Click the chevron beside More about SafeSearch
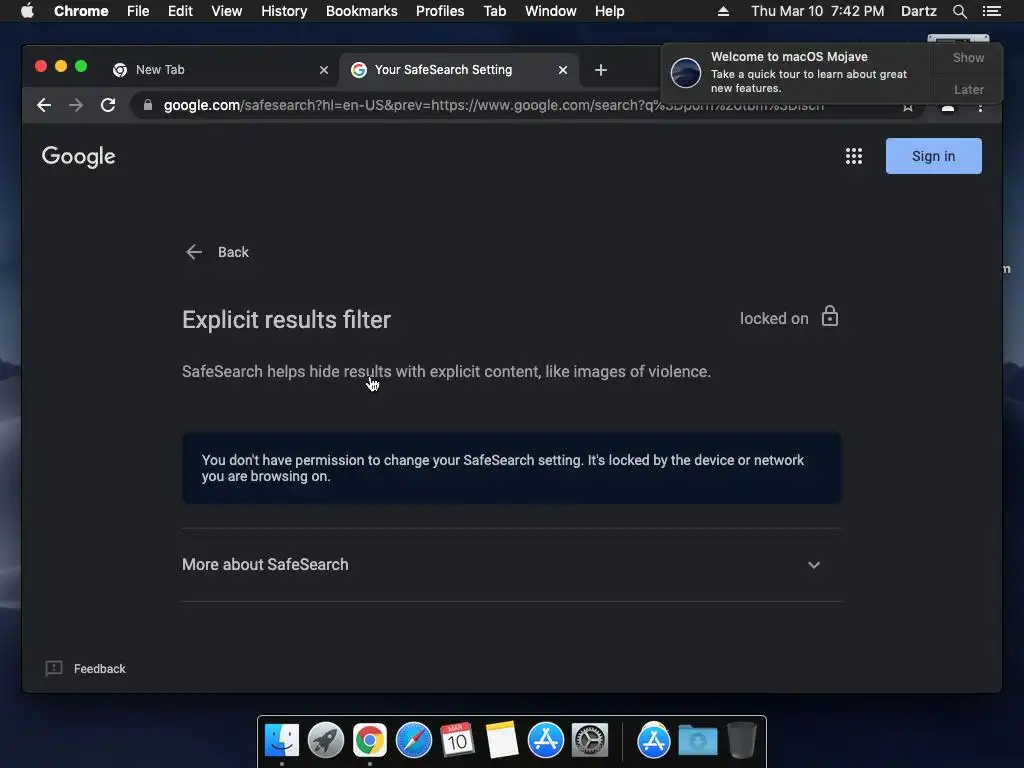Screen dimensions: 1024x768 pos(814,565)
